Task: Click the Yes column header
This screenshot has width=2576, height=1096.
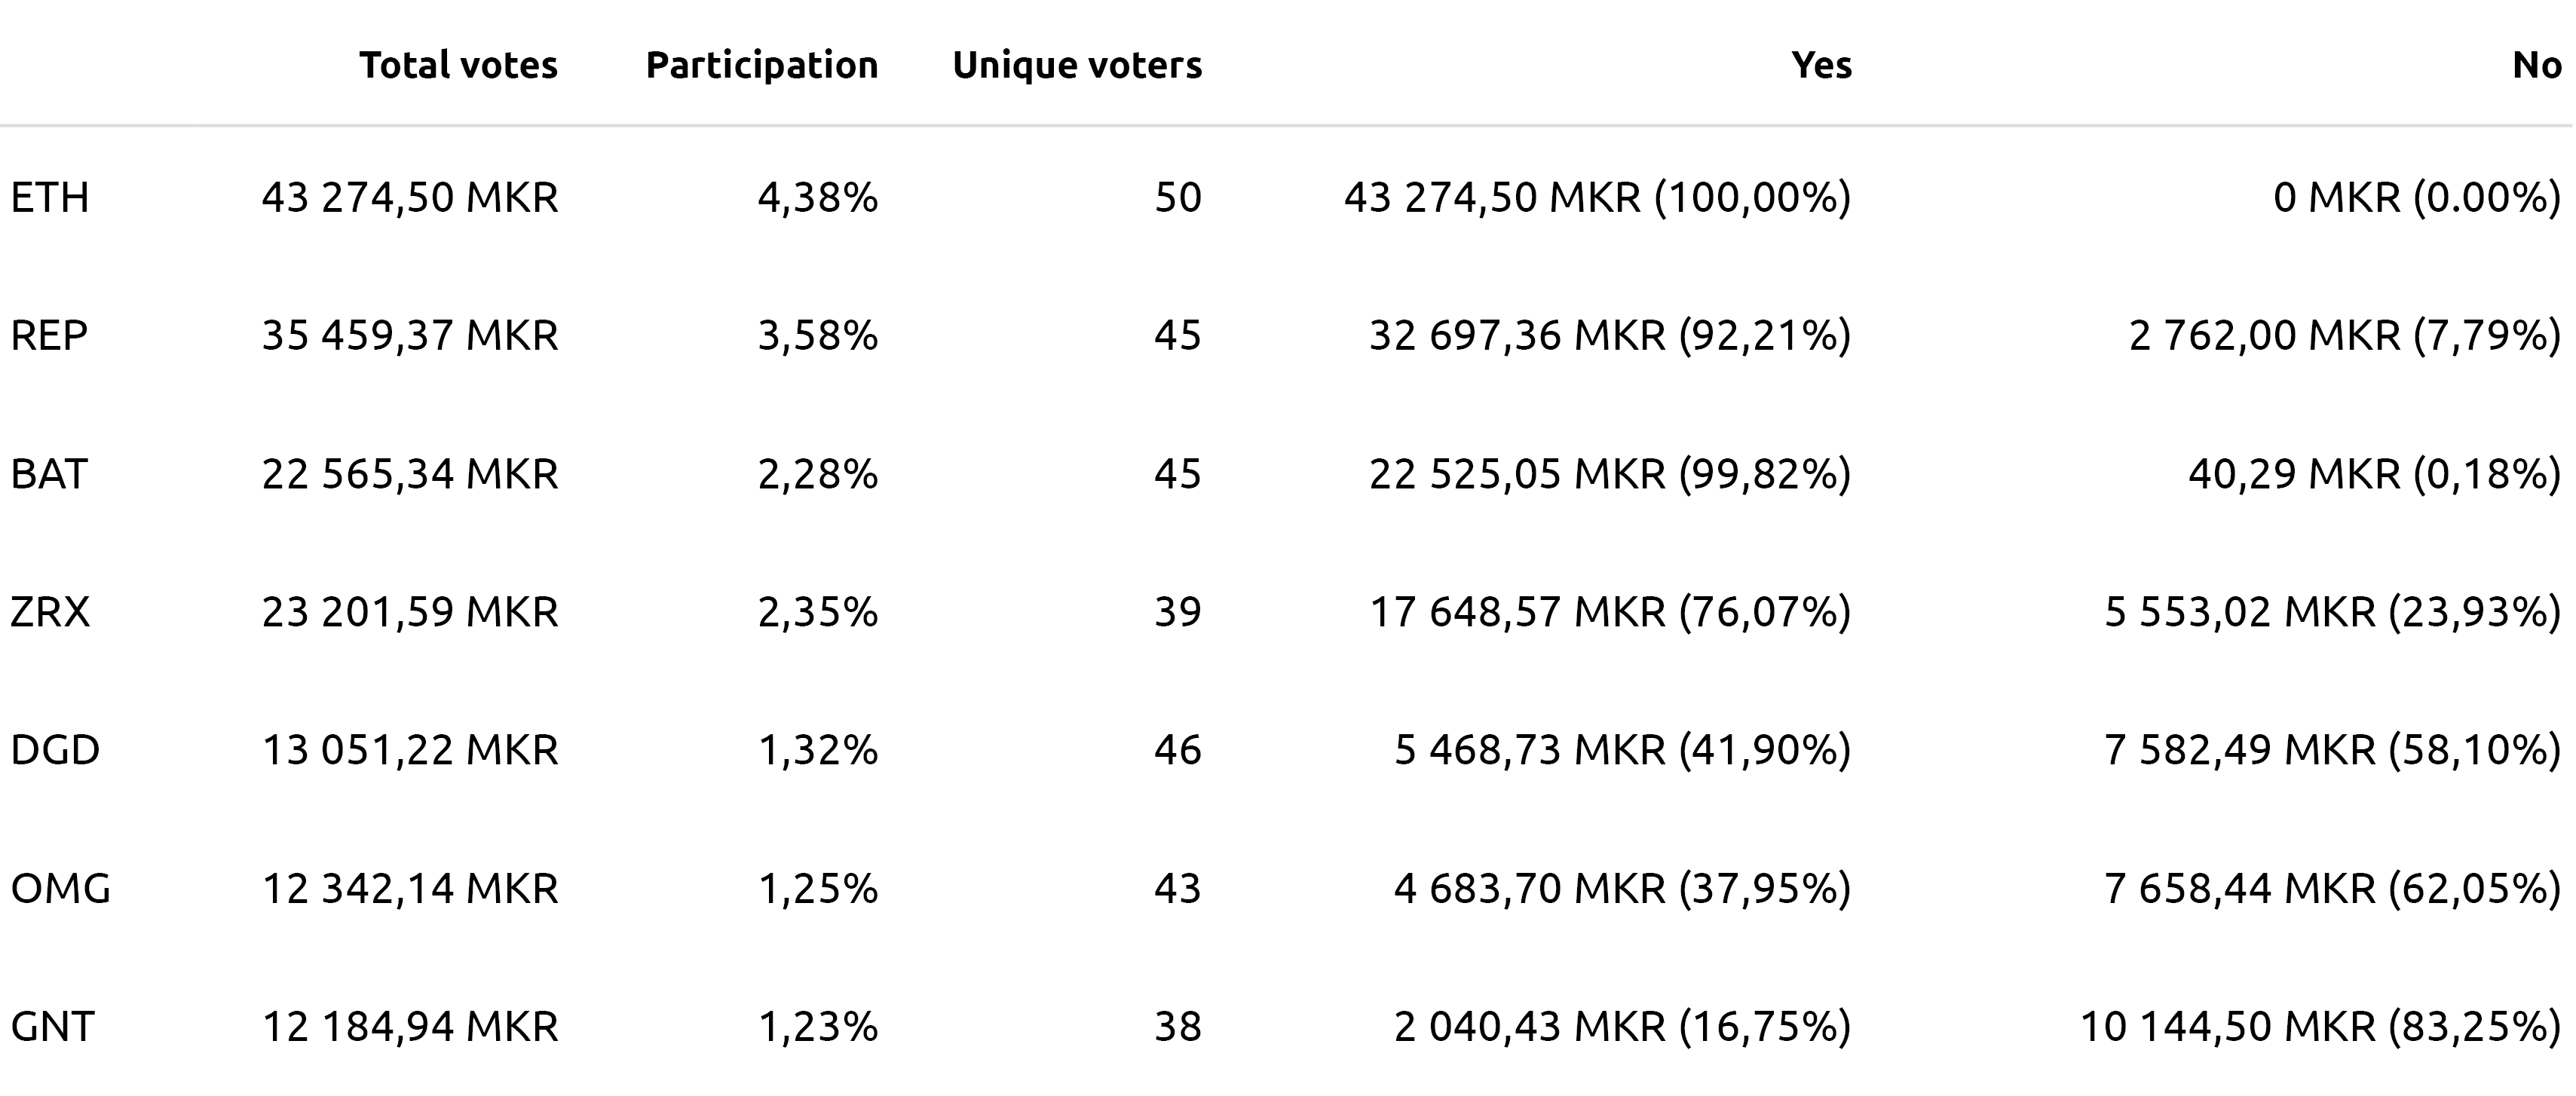Action: [x=1821, y=65]
